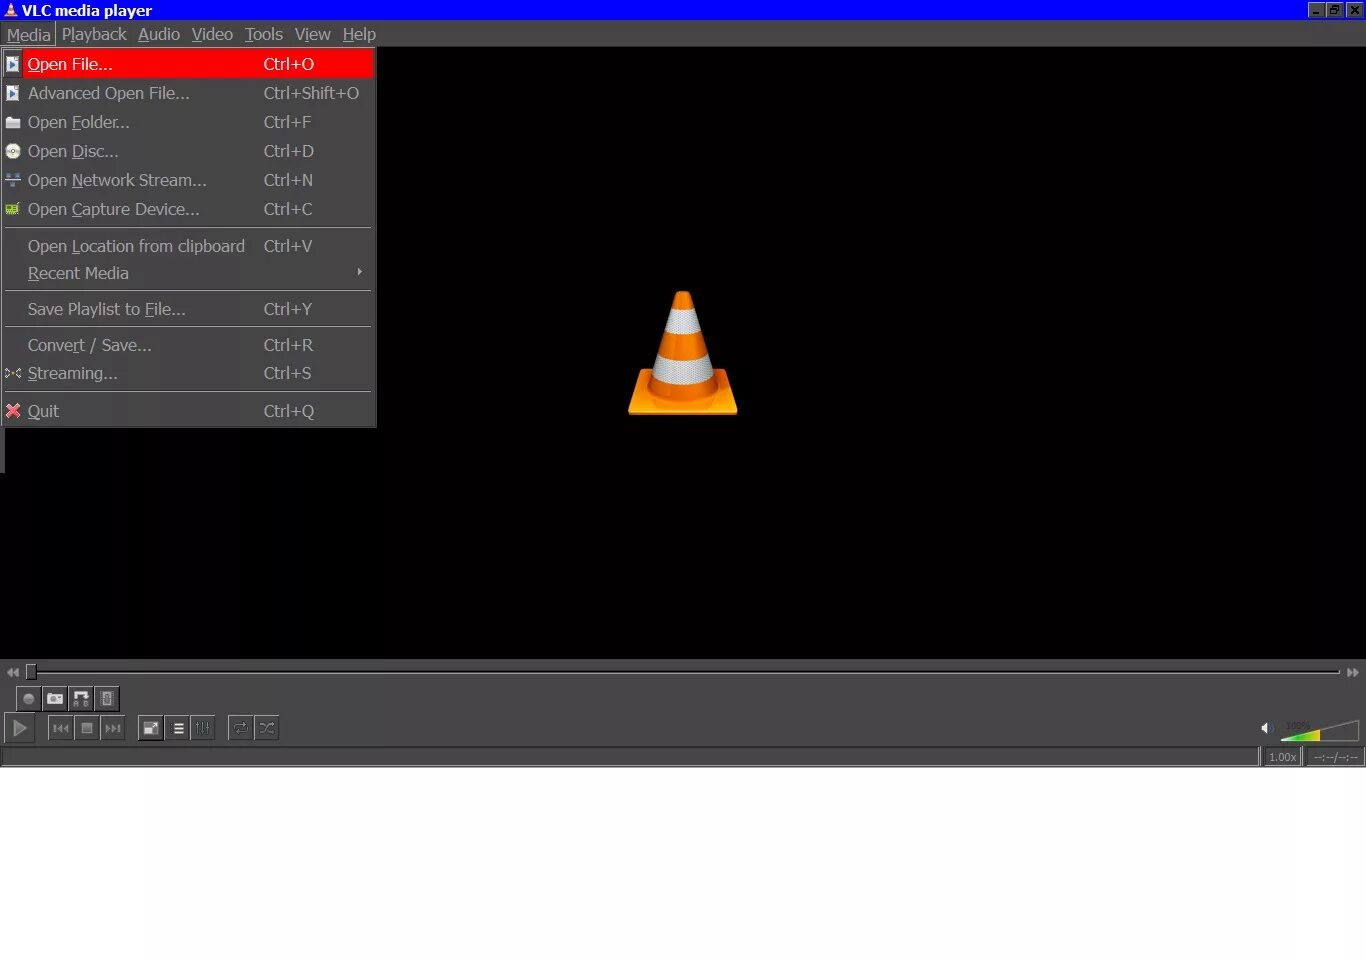Click the status bar message area
This screenshot has height=960, width=1366.
coord(630,757)
